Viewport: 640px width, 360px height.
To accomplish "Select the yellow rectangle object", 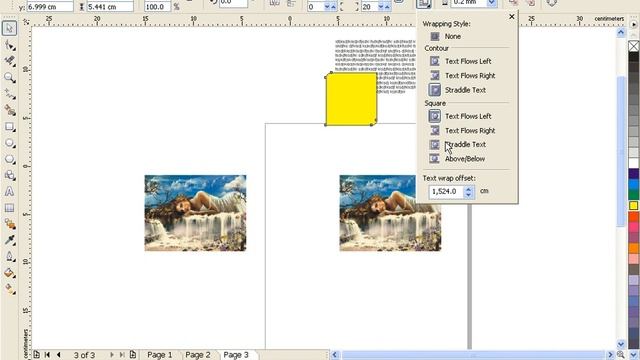I will point(351,99).
